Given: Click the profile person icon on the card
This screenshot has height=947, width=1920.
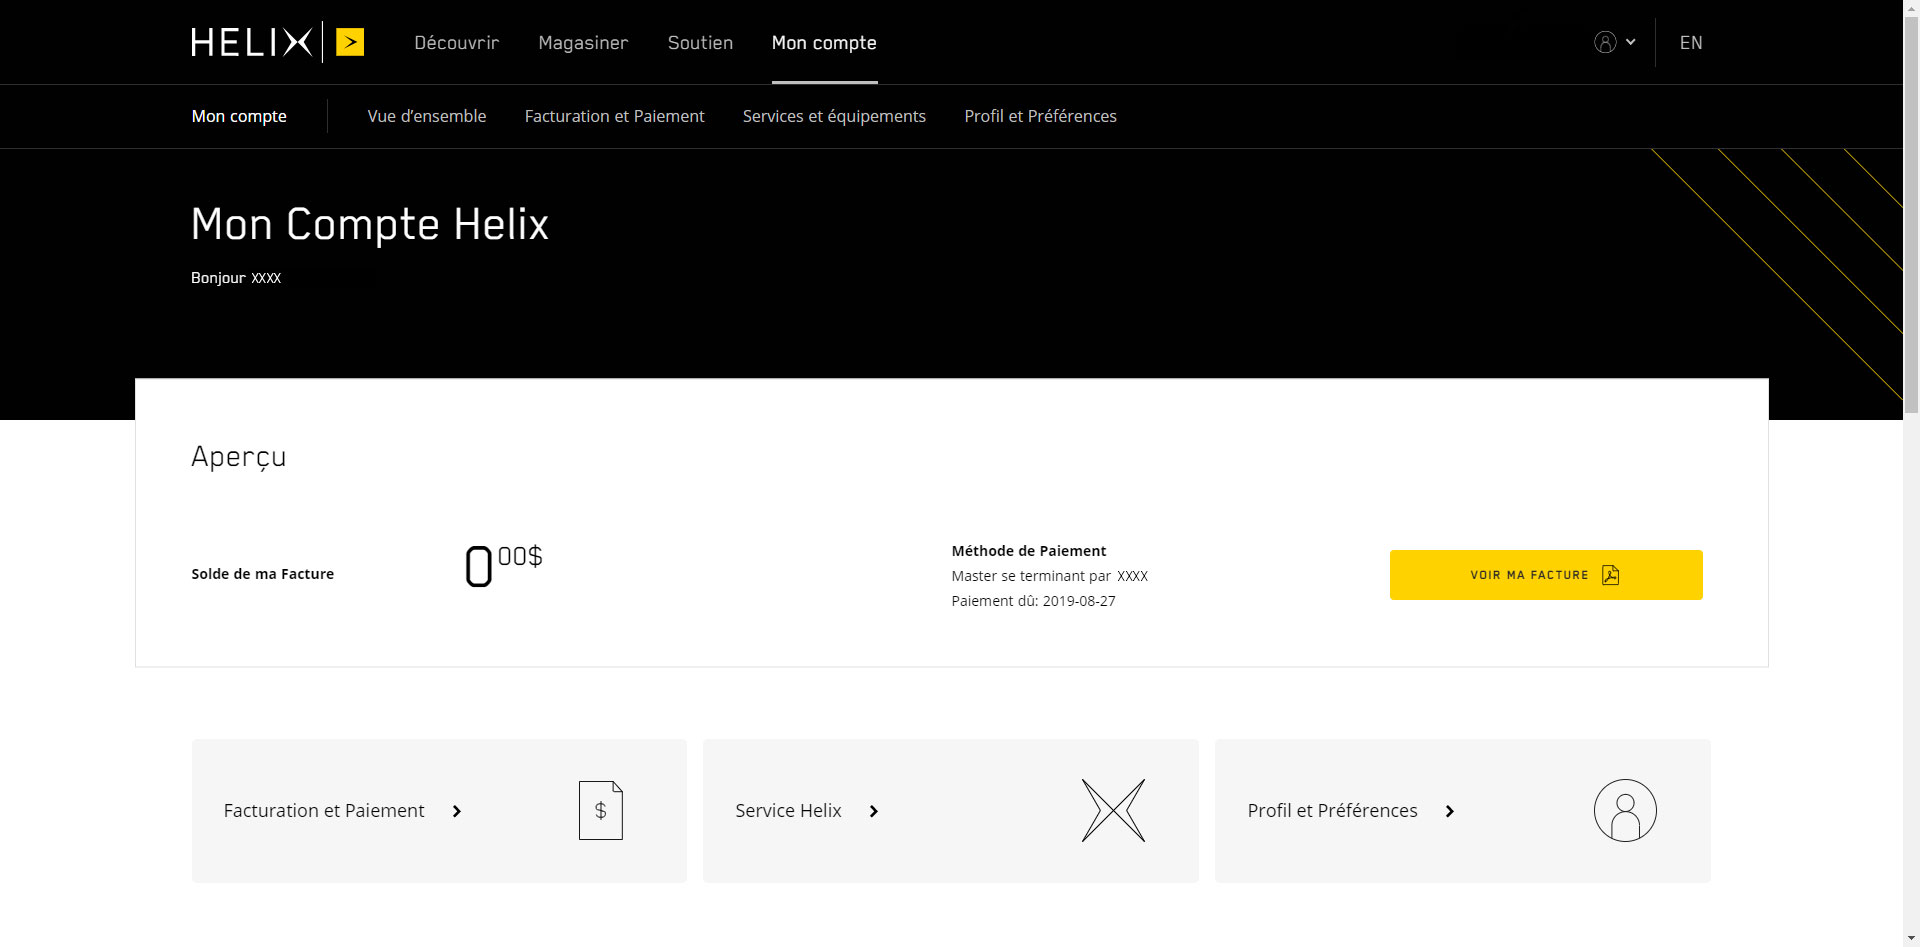Looking at the screenshot, I should pyautogui.click(x=1625, y=810).
